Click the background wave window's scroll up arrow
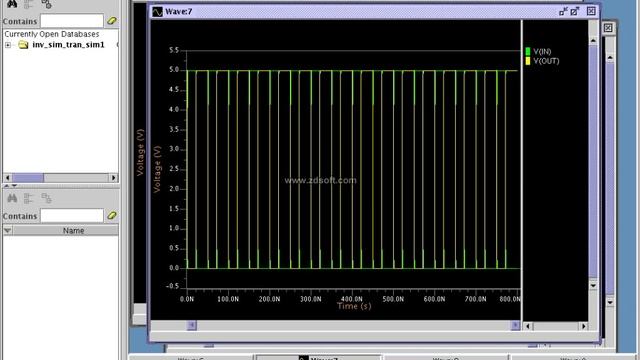This screenshot has height=360, width=640. tap(610, 58)
